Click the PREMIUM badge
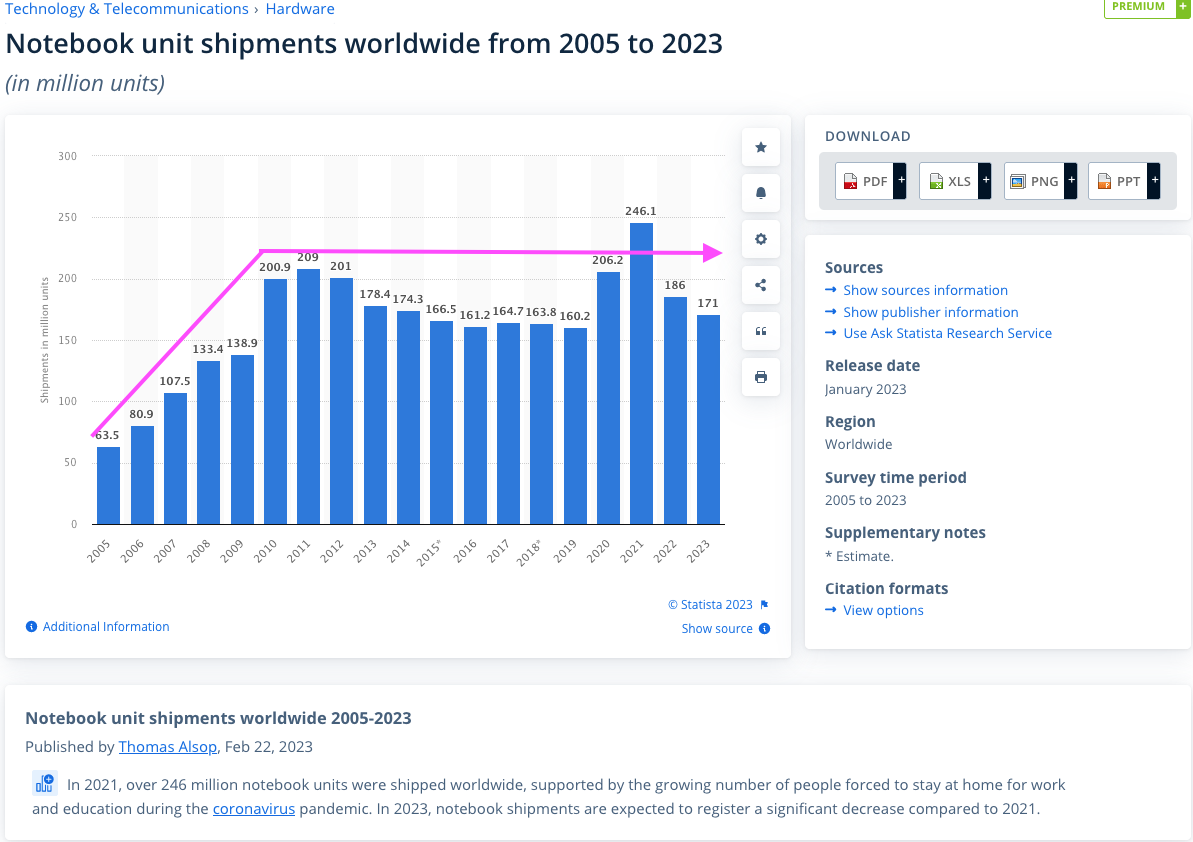Image resolution: width=1193 pixels, height=842 pixels. pos(1146,8)
